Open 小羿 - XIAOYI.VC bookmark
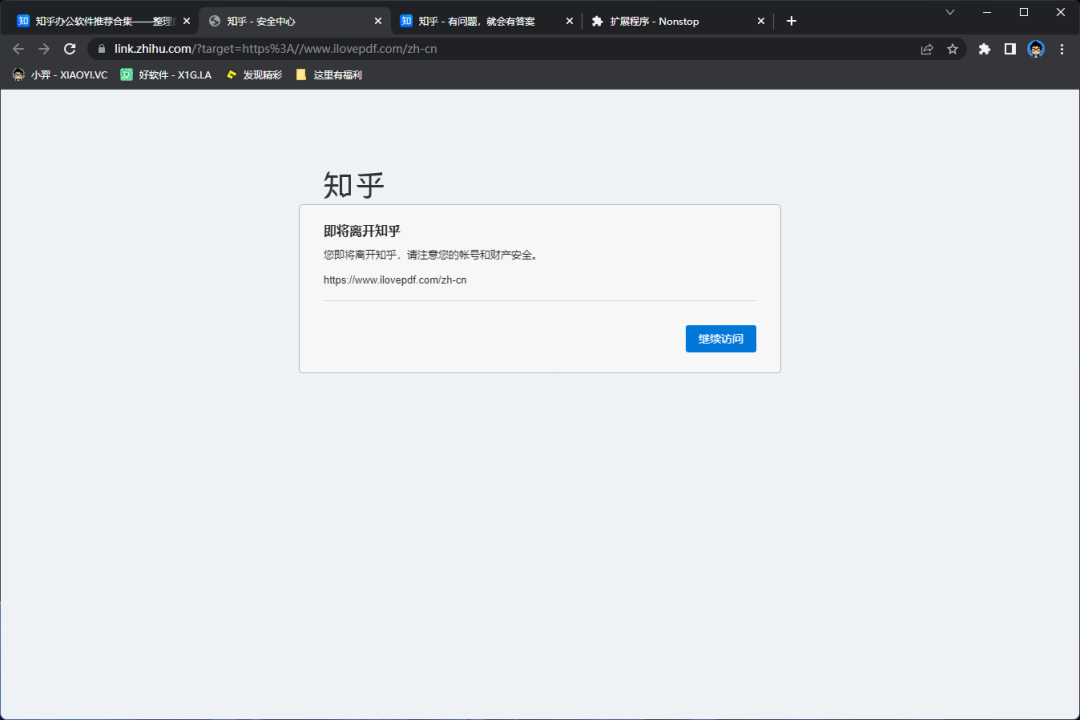The width and height of the screenshot is (1080, 720). pyautogui.click(x=60, y=75)
